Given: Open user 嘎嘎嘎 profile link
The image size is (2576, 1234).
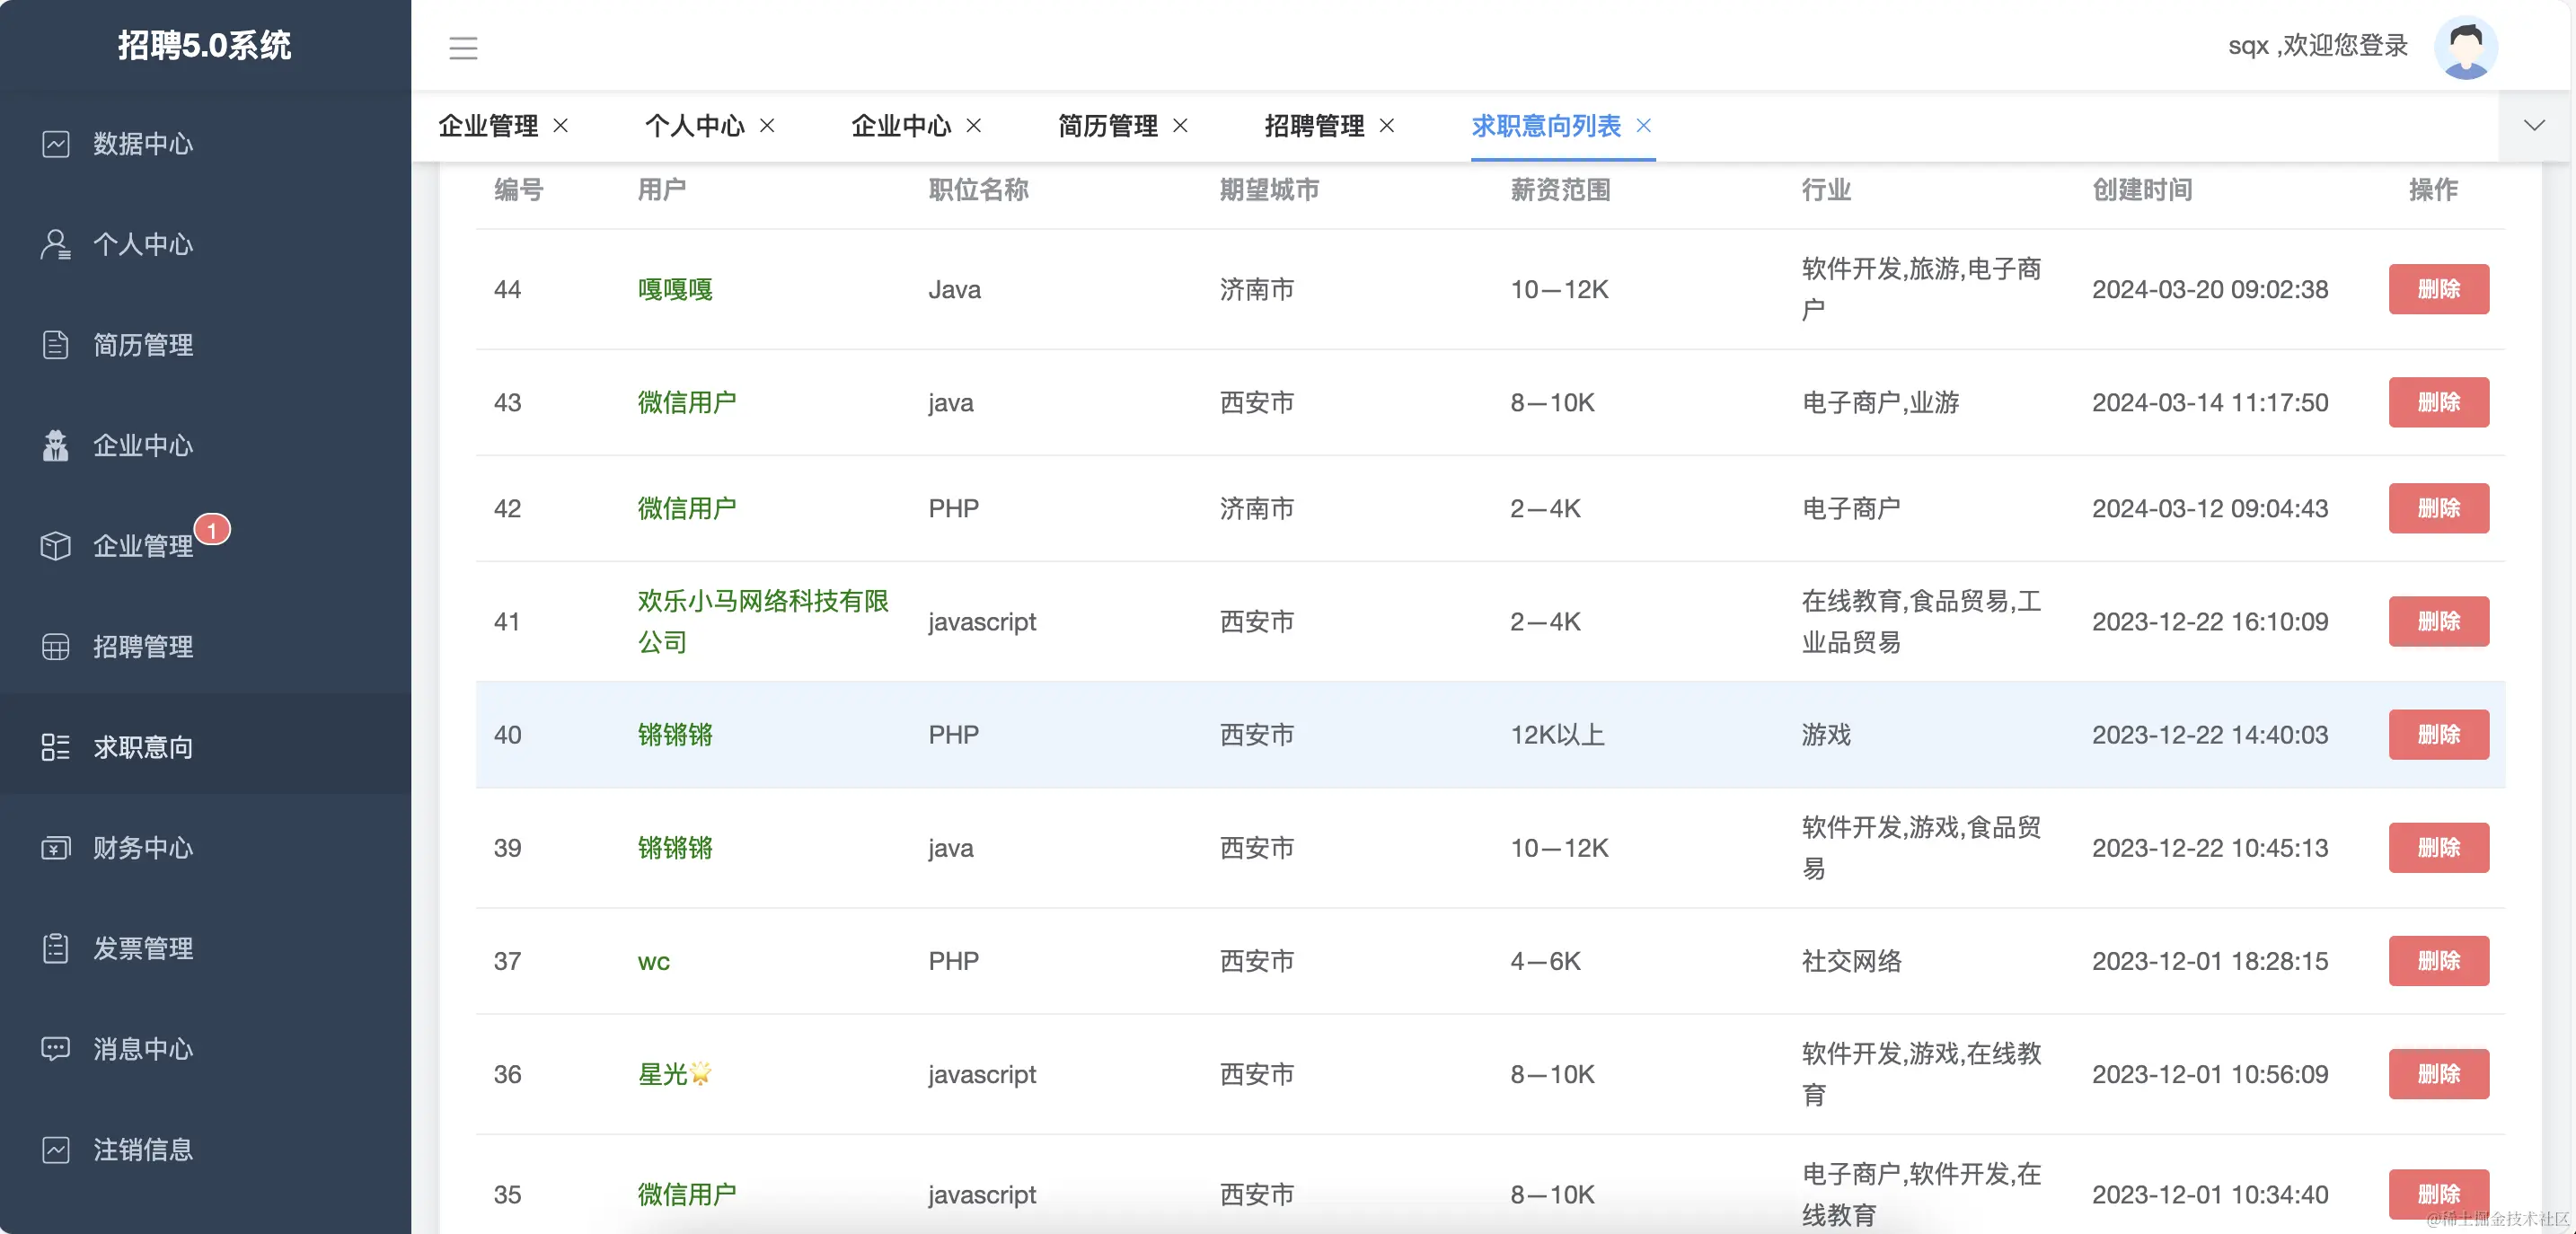Looking at the screenshot, I should coord(675,289).
